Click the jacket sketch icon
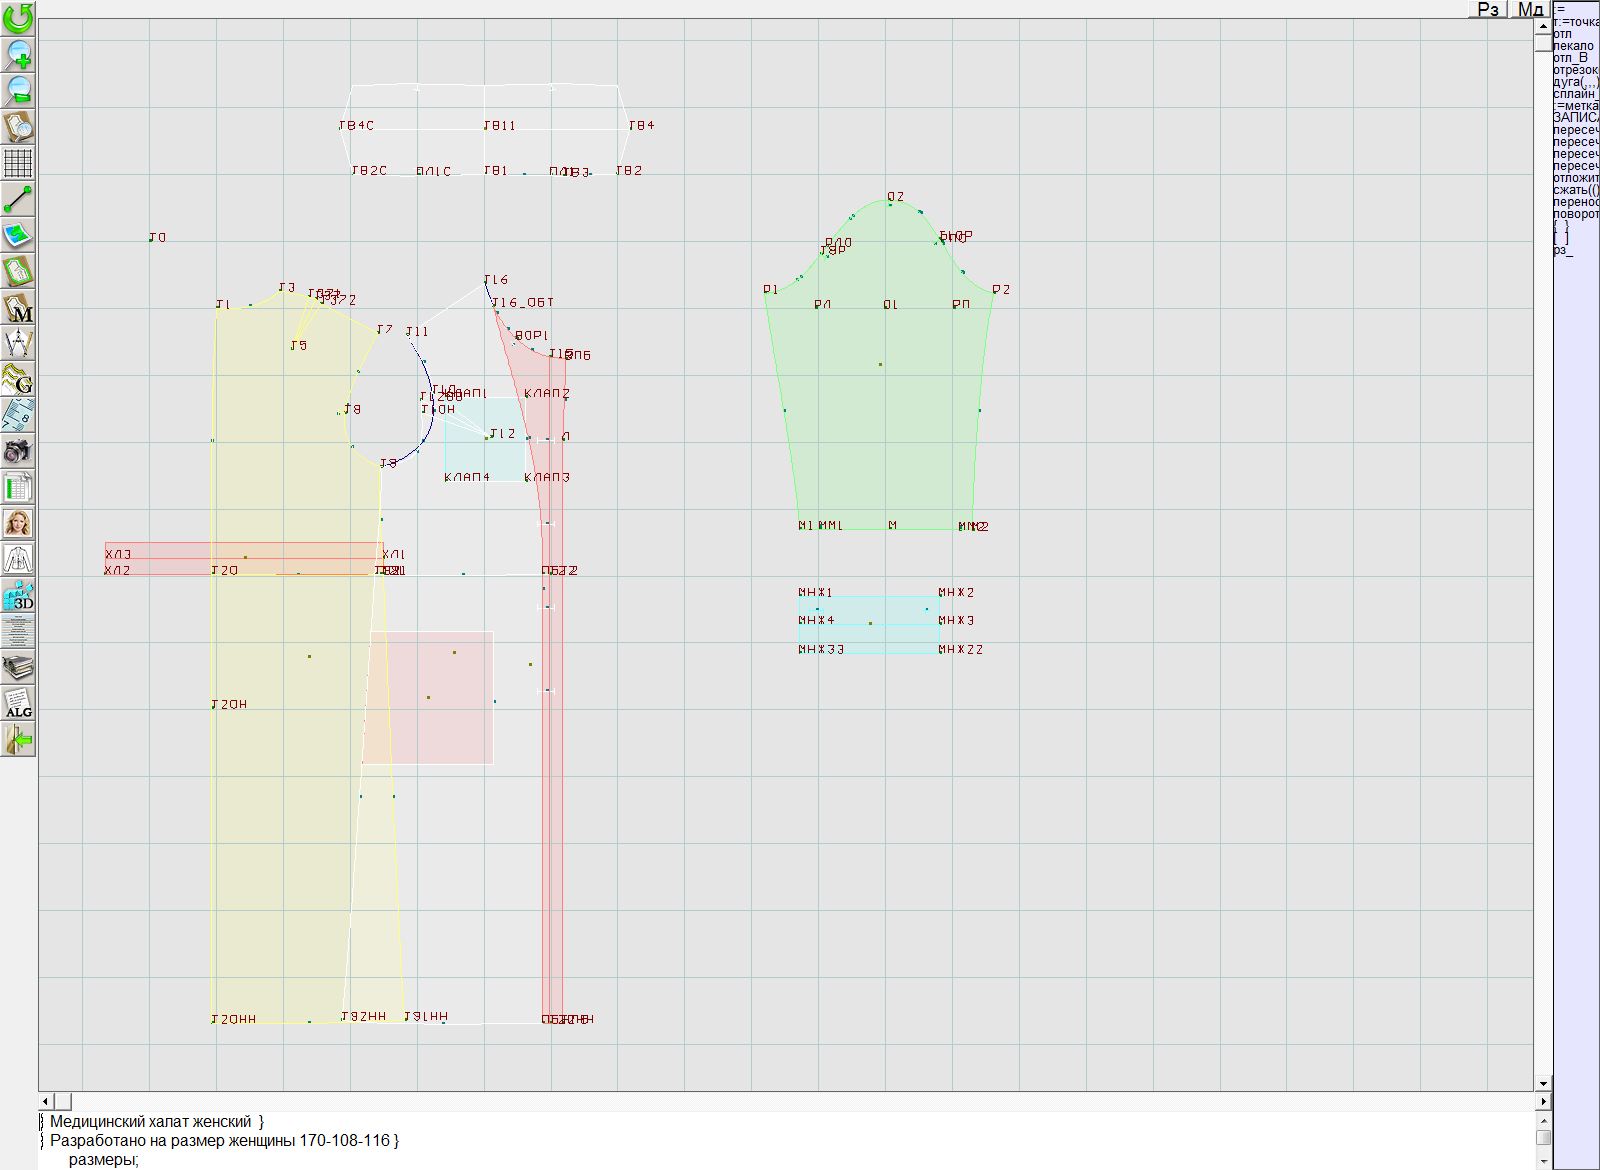Viewport: 1600px width, 1170px height. (x=18, y=559)
